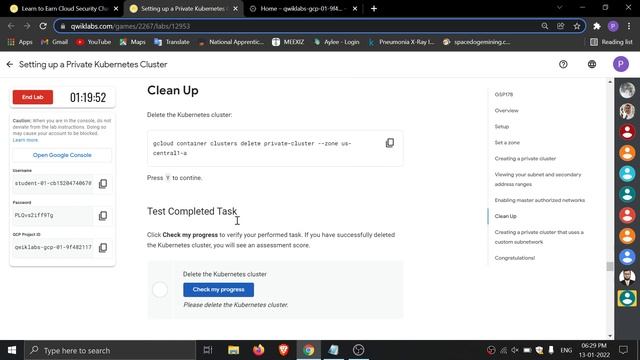Screen dimensions: 640x360
Task: Open the Chrome three-dot menu
Action: pyautogui.click(x=629, y=26)
